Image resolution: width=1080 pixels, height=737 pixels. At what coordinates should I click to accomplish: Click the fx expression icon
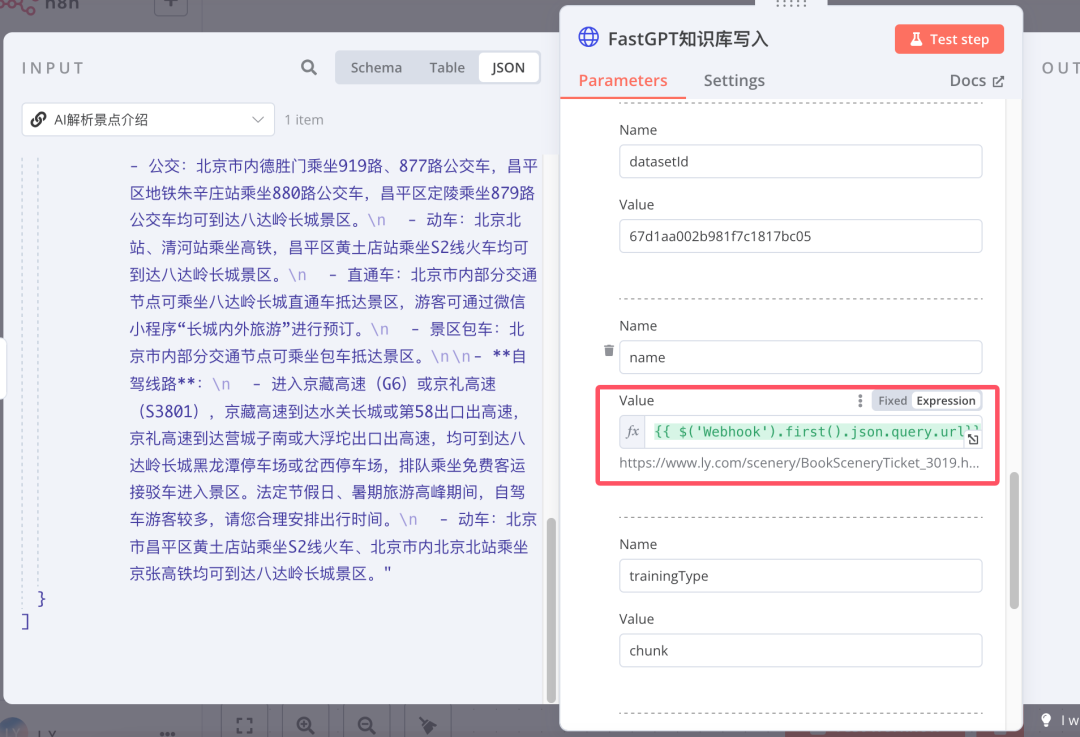[632, 432]
